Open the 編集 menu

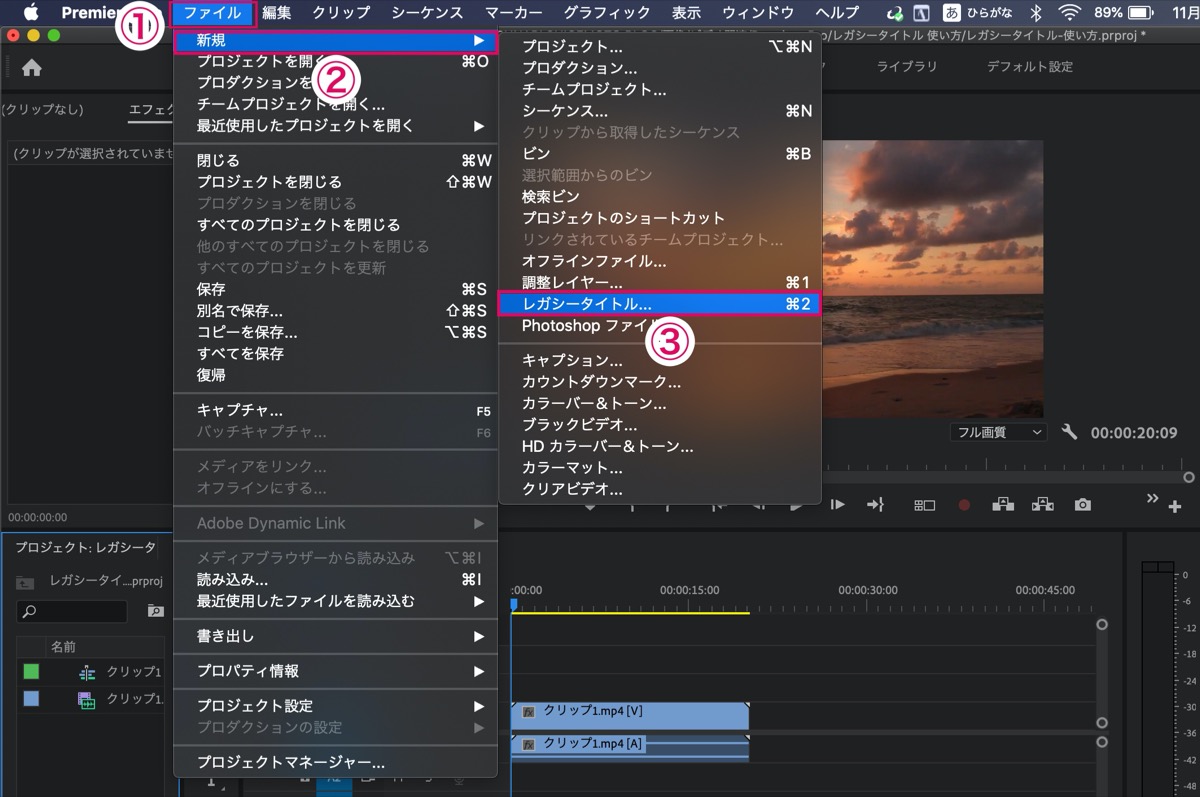277,13
